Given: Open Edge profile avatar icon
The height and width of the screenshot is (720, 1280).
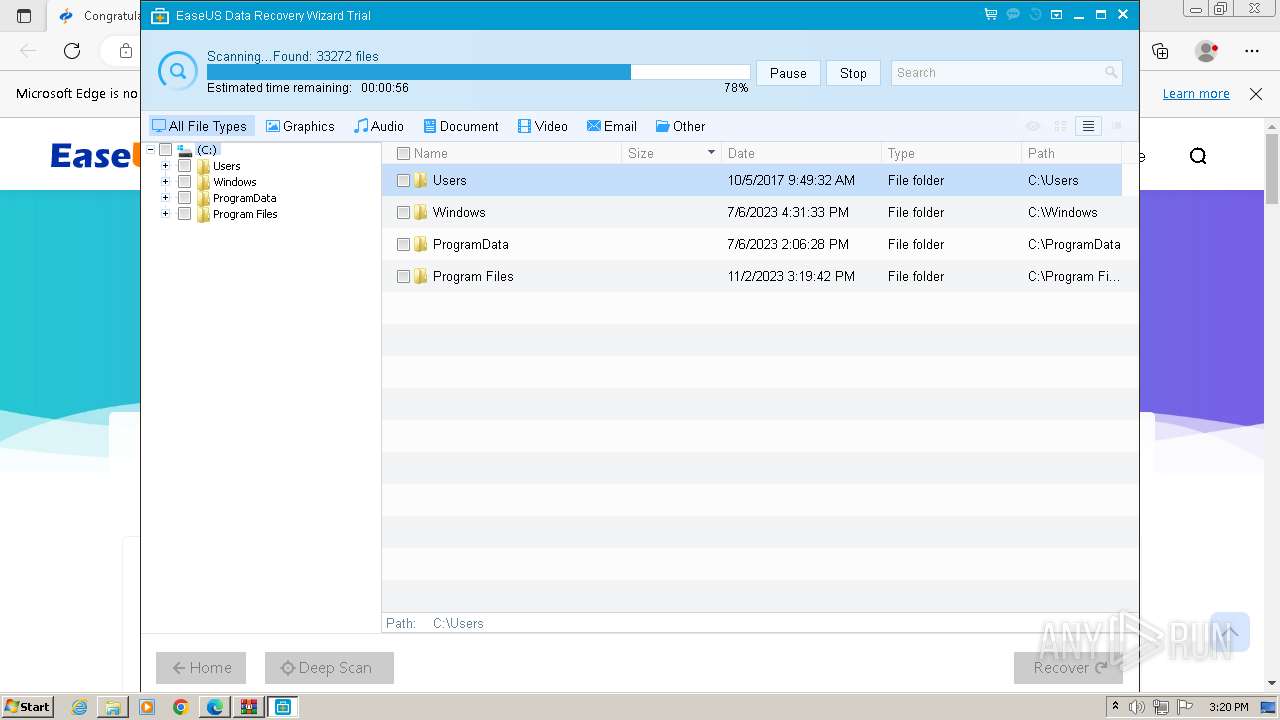Looking at the screenshot, I should [1207, 51].
